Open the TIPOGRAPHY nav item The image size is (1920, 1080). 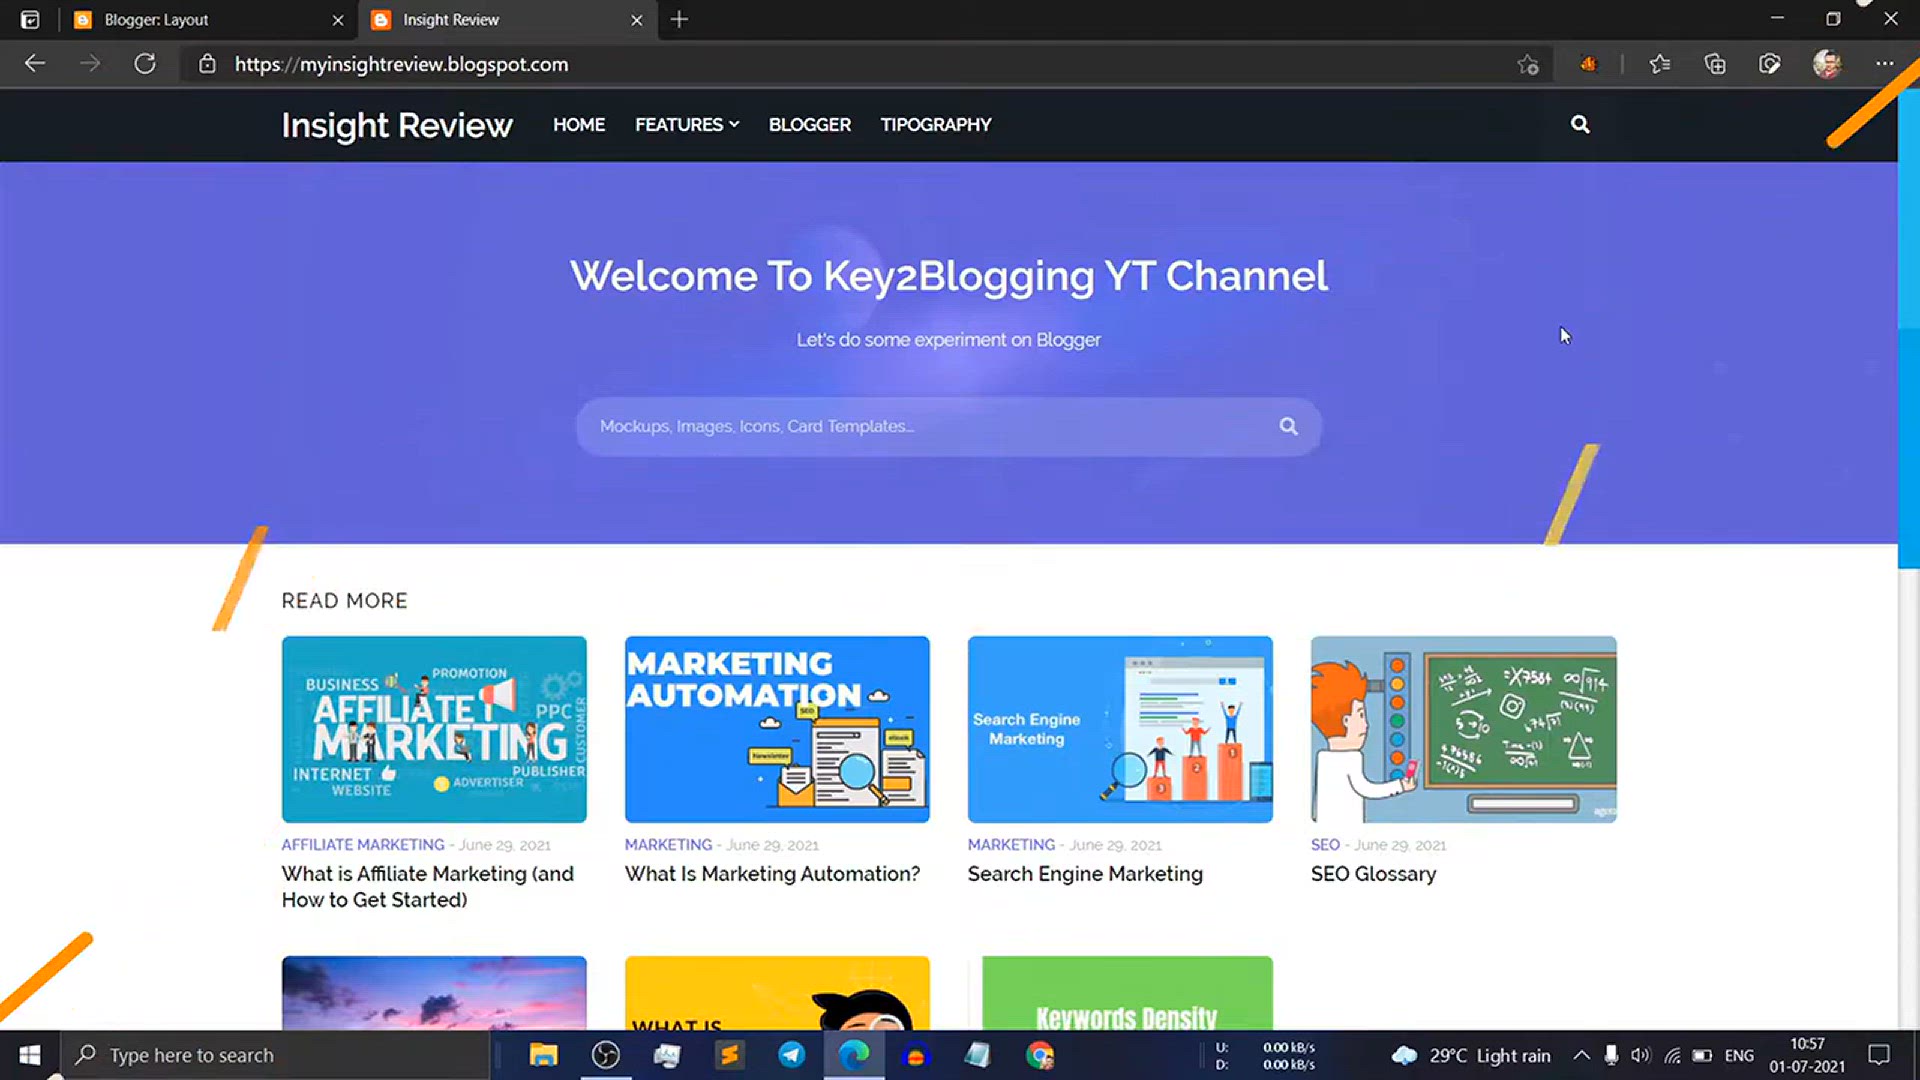[936, 125]
